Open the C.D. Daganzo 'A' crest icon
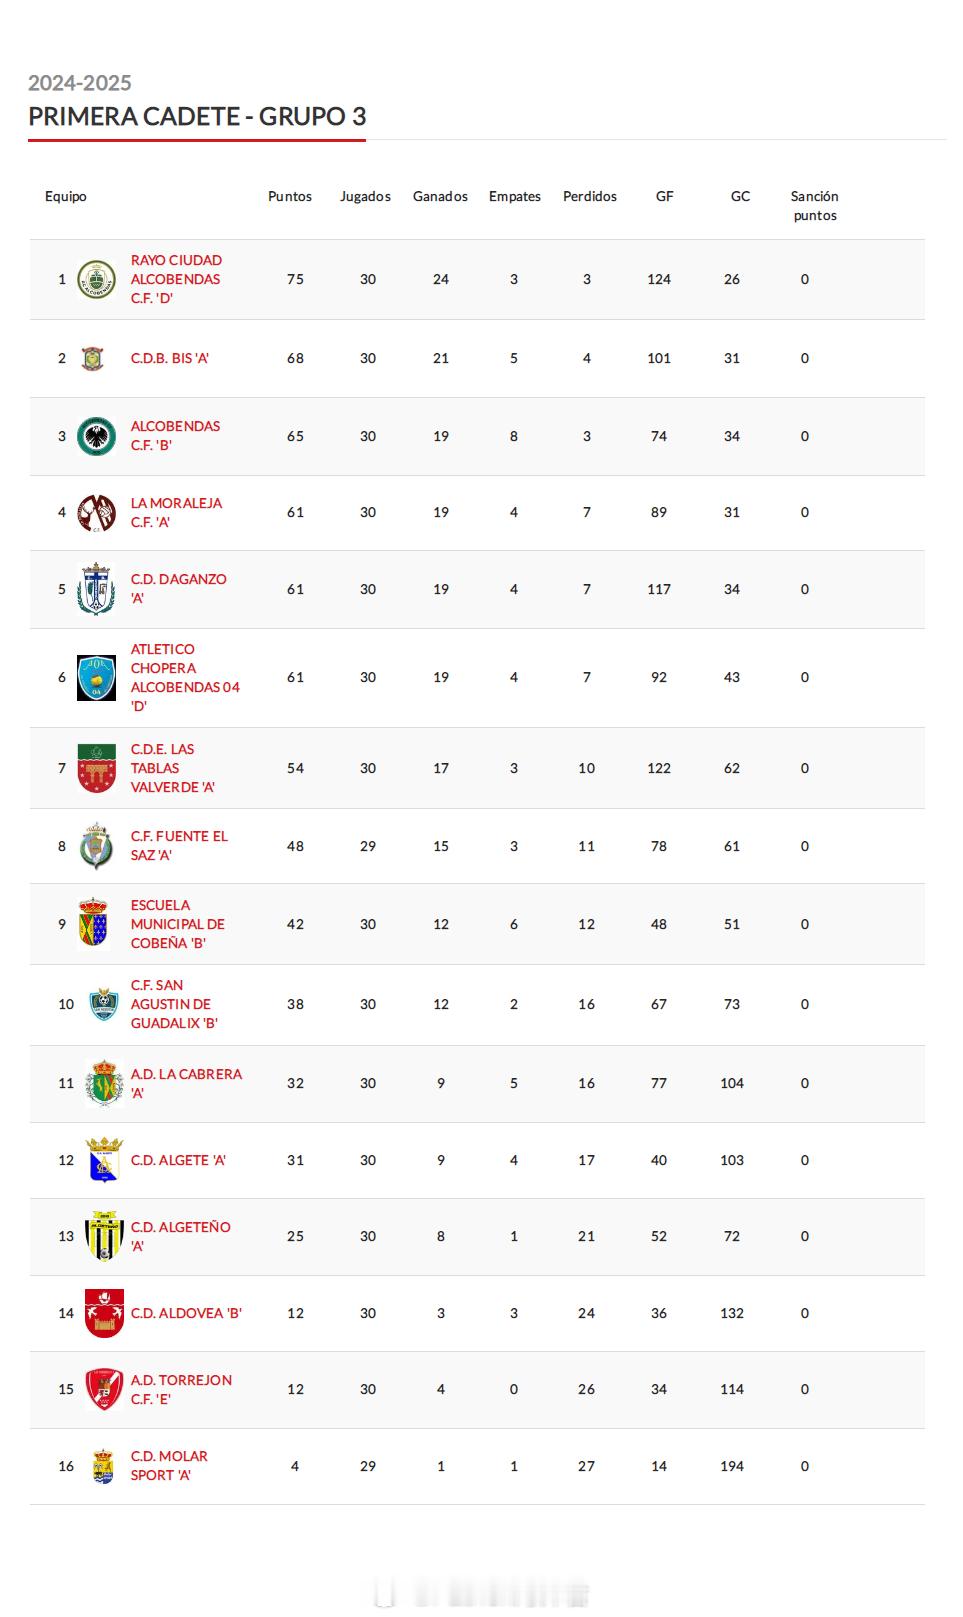 tap(96, 589)
